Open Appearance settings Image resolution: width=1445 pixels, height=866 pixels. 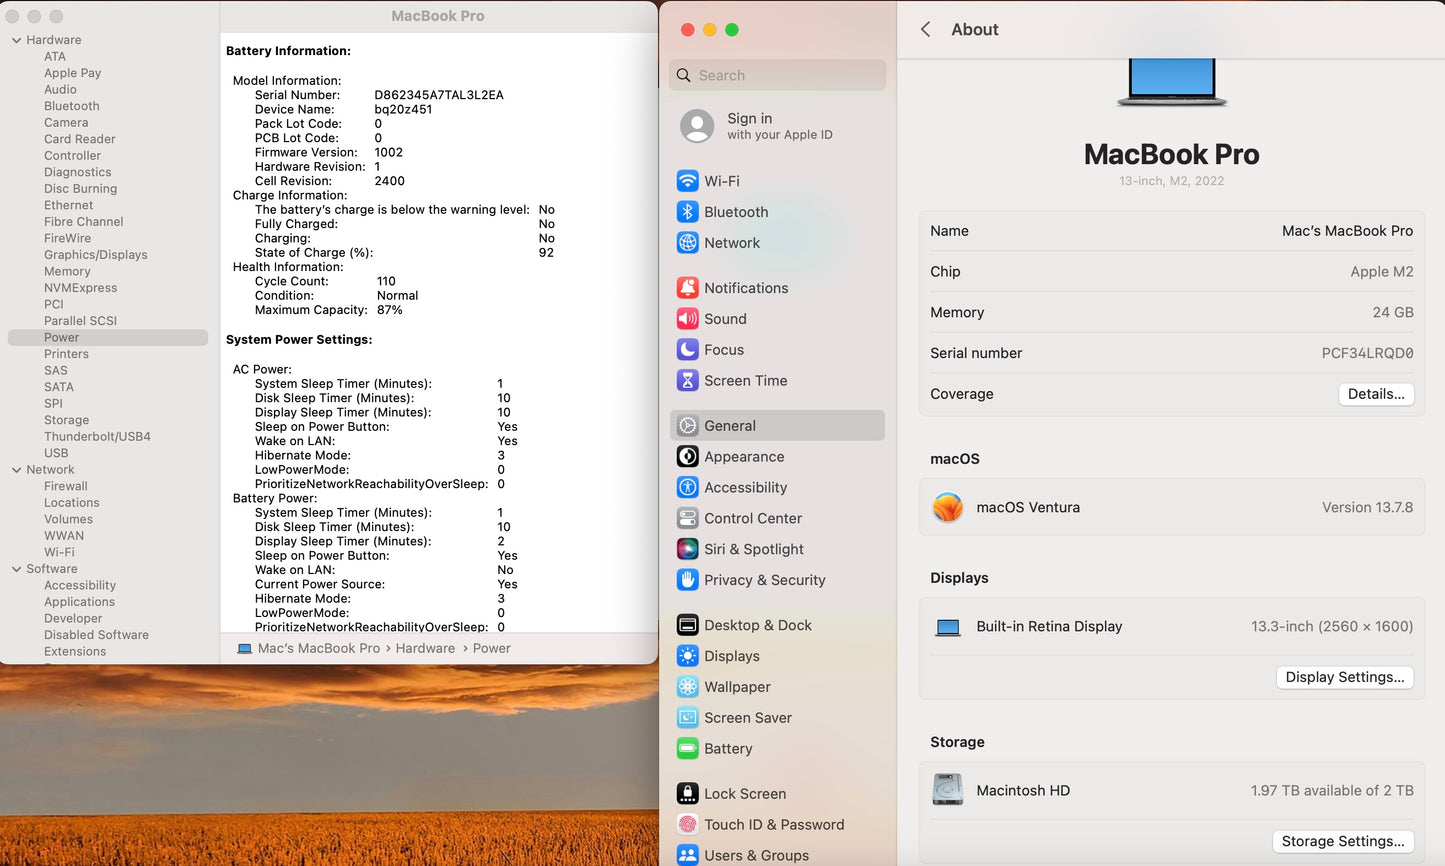[687, 456]
